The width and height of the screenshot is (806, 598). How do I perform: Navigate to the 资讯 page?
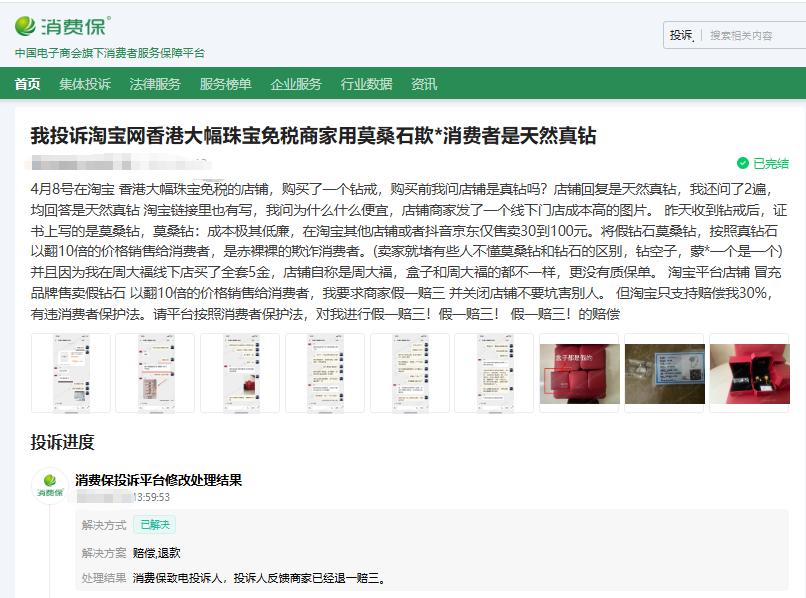pyautogui.click(x=424, y=84)
